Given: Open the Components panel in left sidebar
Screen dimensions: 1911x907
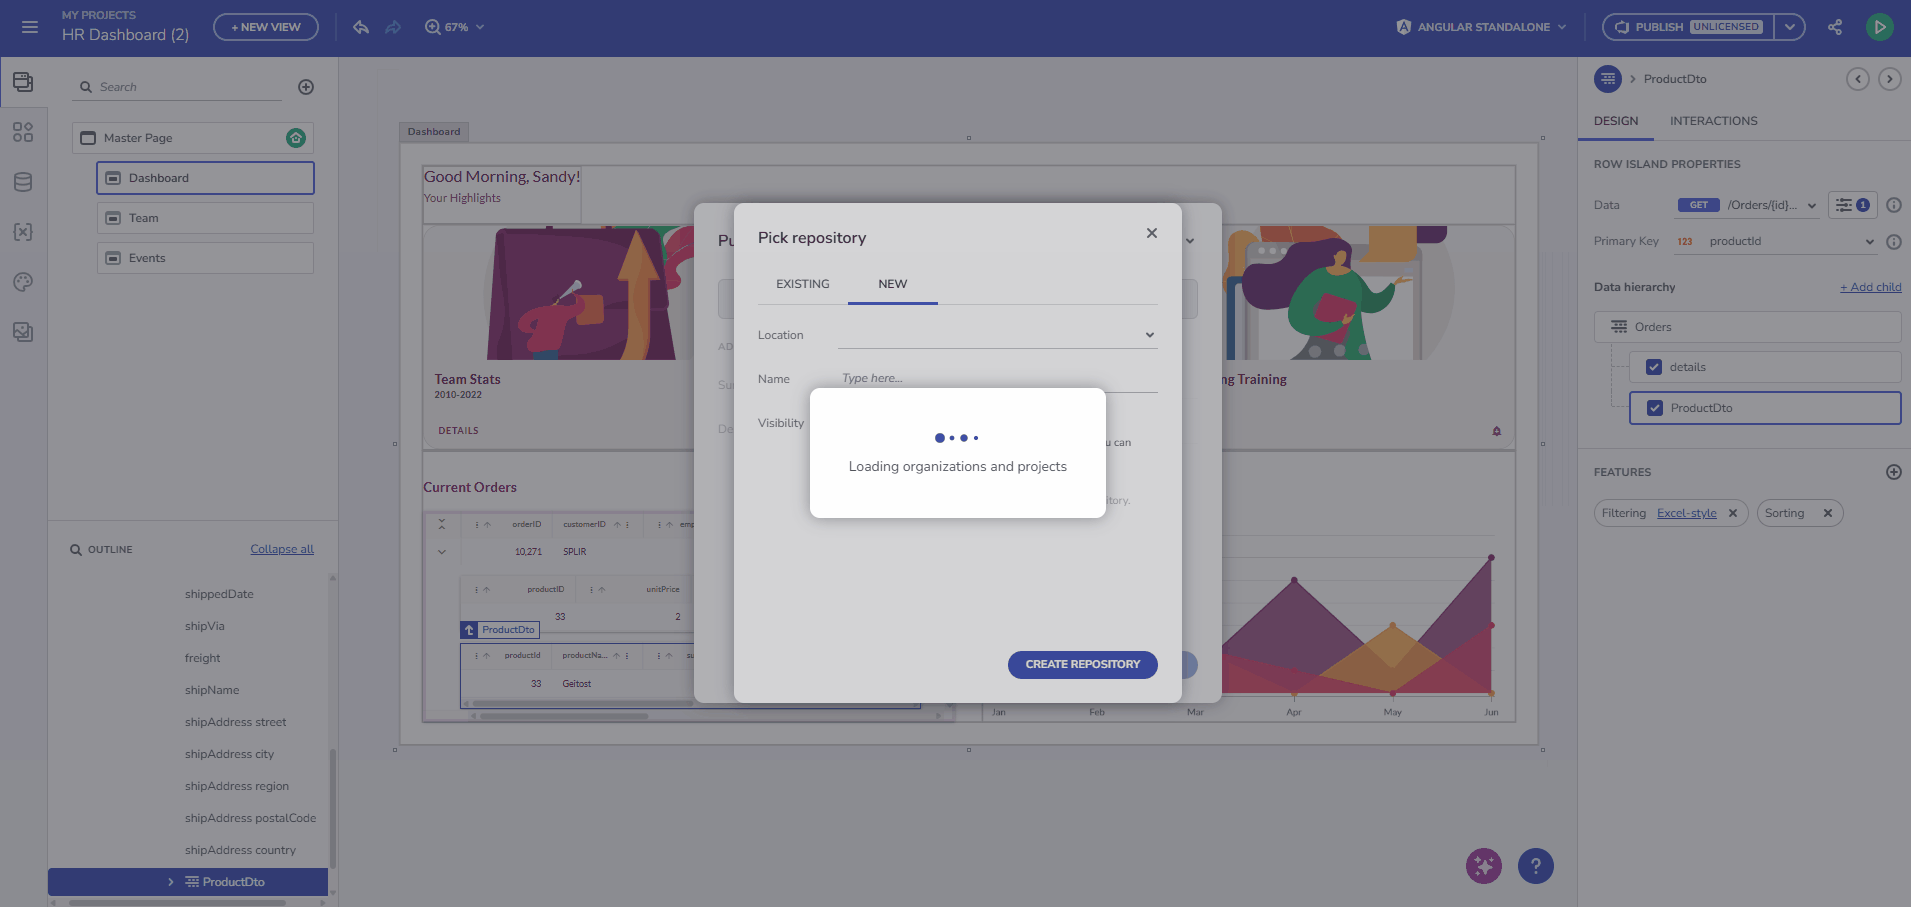Looking at the screenshot, I should [23, 131].
